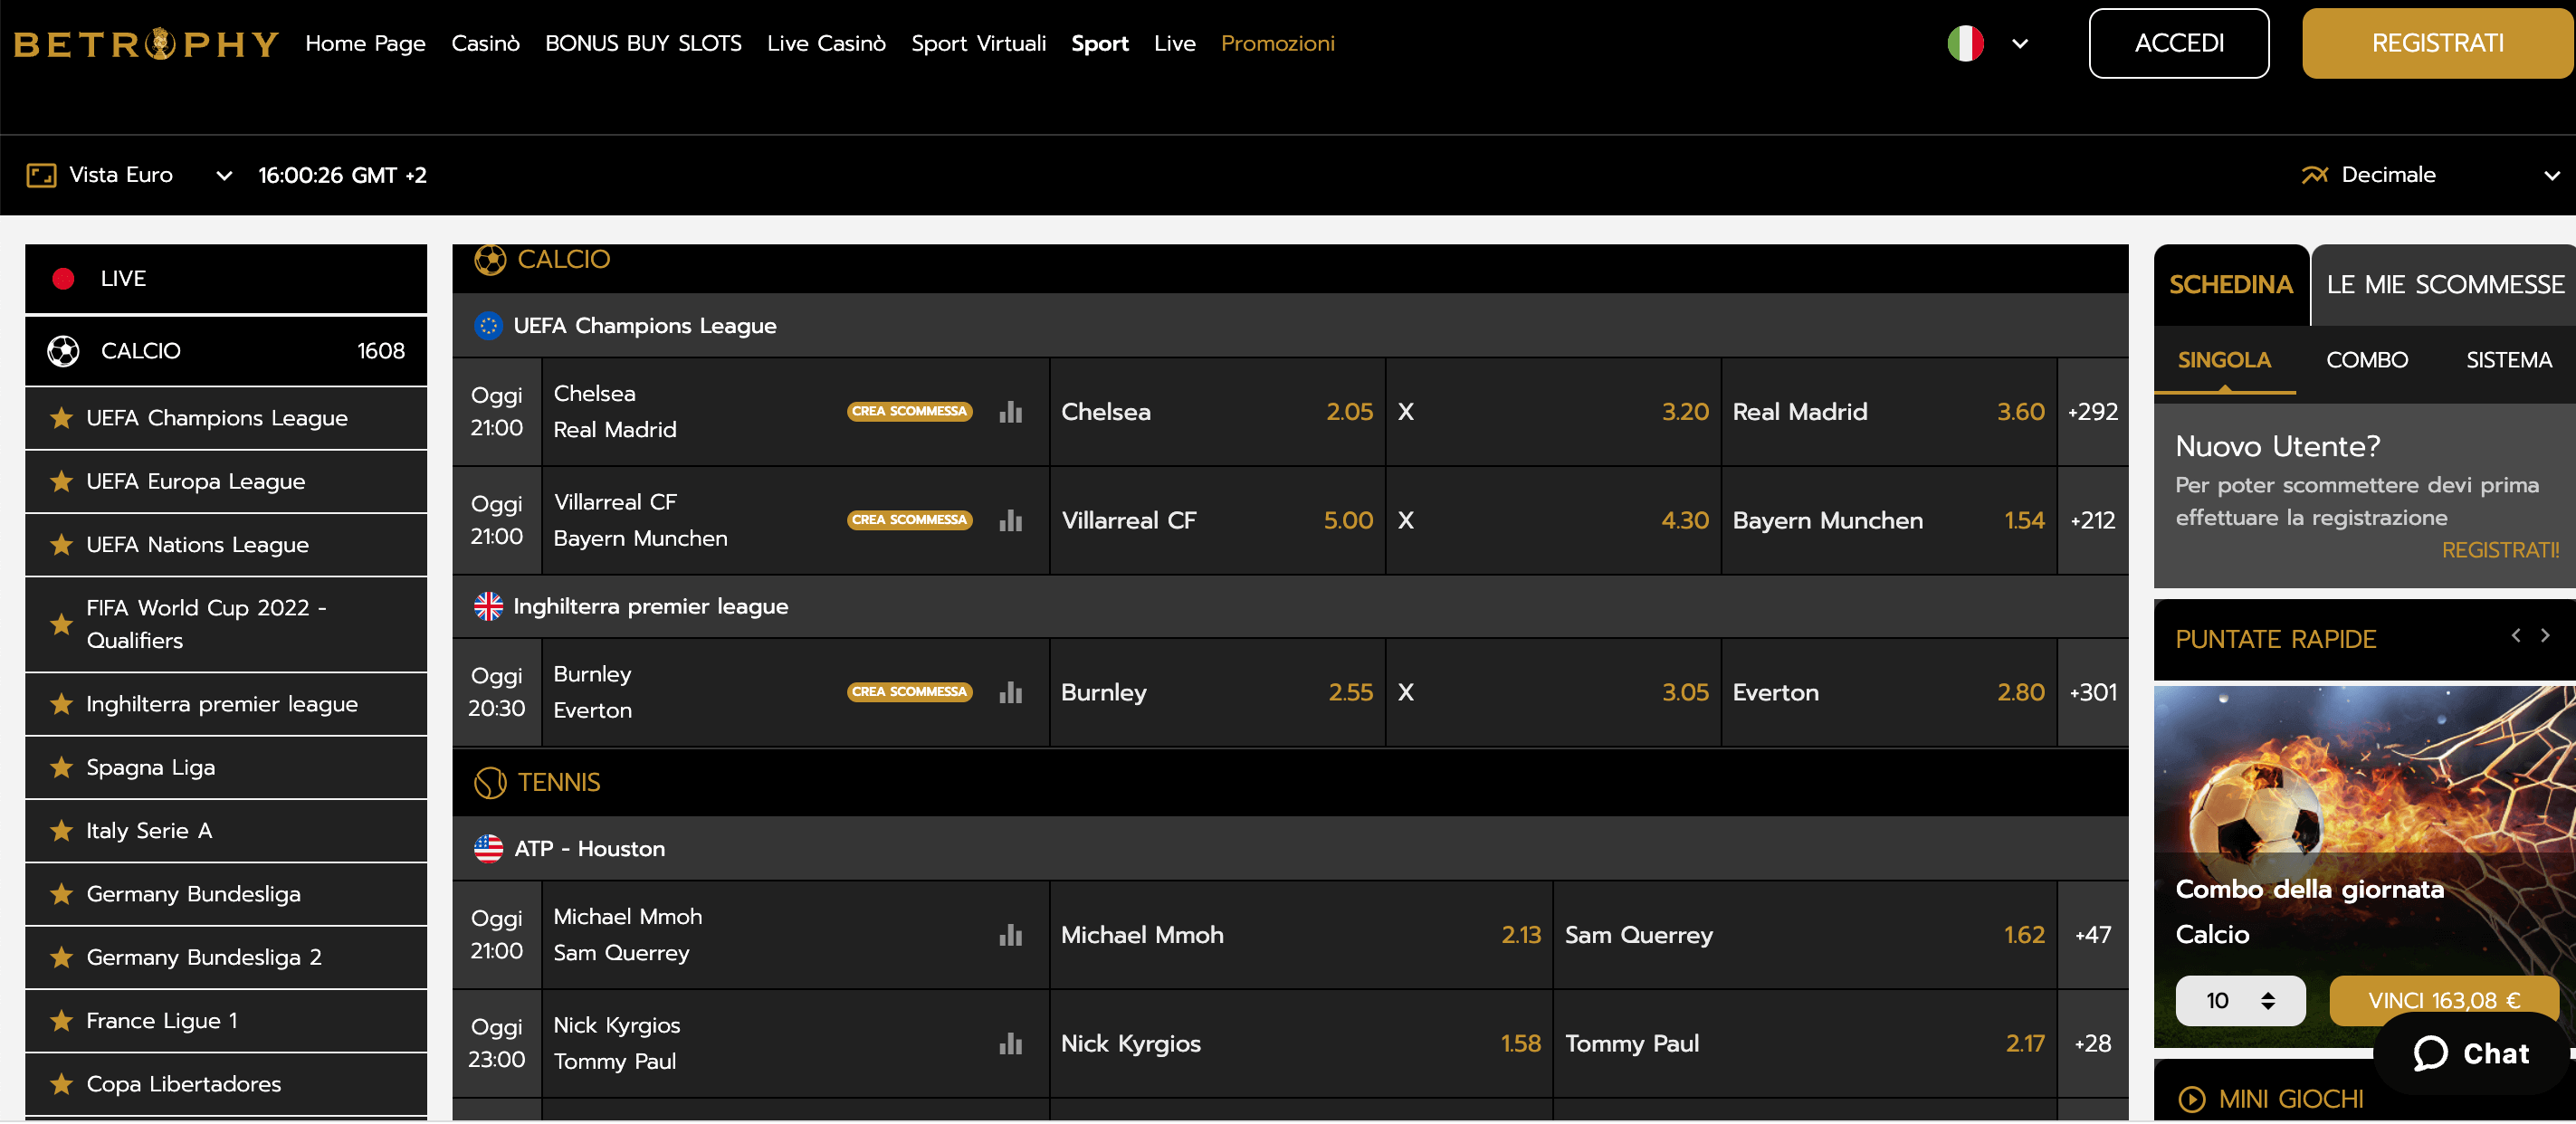Click the red LIVE indicator dot
Viewport: 2576px width, 1124px height.
[63, 279]
